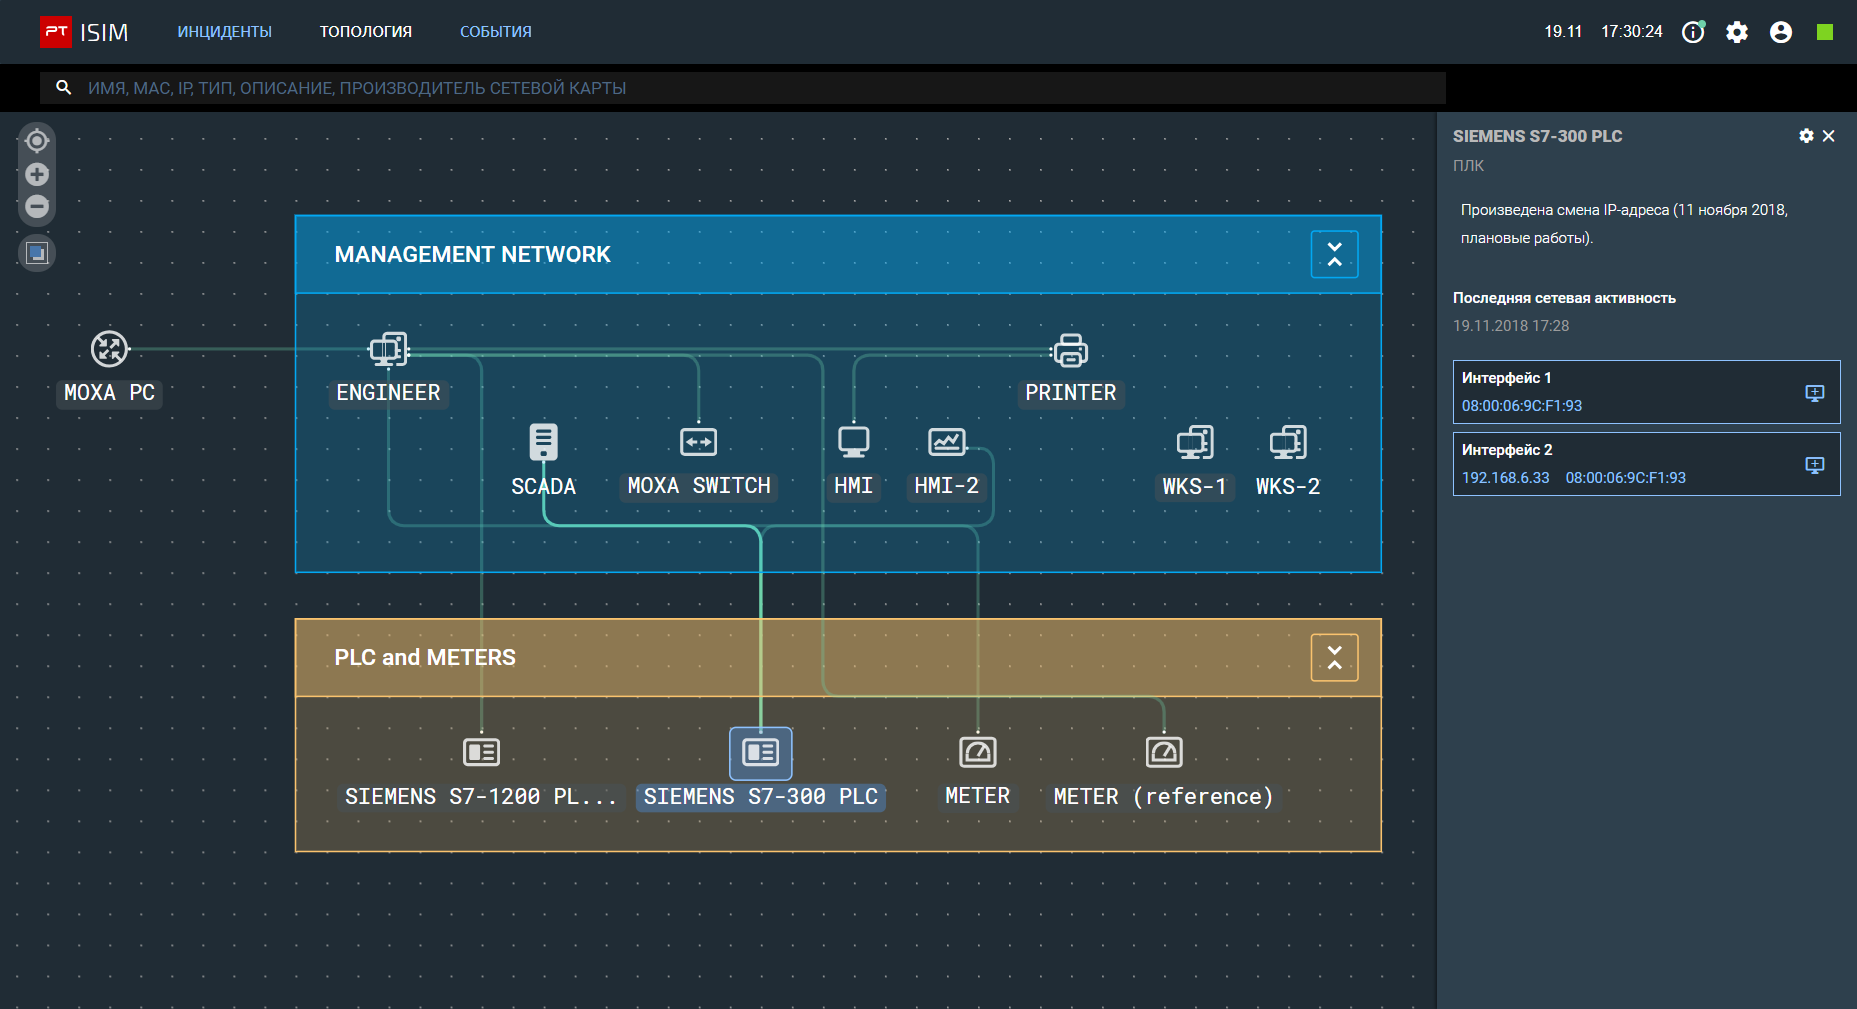Select the SIEMENS S7-1200 PLC icon

pos(482,752)
